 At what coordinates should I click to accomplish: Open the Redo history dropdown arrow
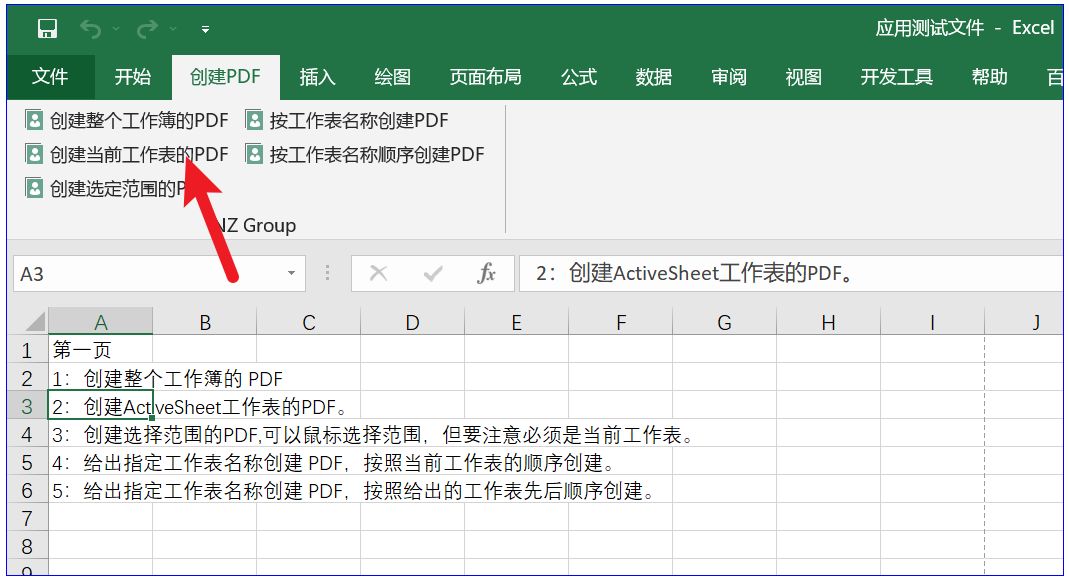click(173, 29)
